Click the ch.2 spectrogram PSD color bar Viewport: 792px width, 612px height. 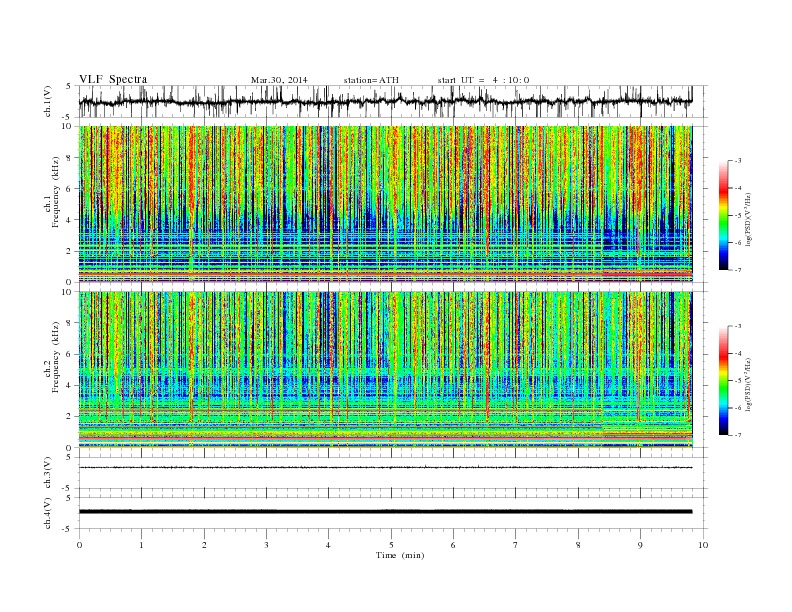(723, 380)
